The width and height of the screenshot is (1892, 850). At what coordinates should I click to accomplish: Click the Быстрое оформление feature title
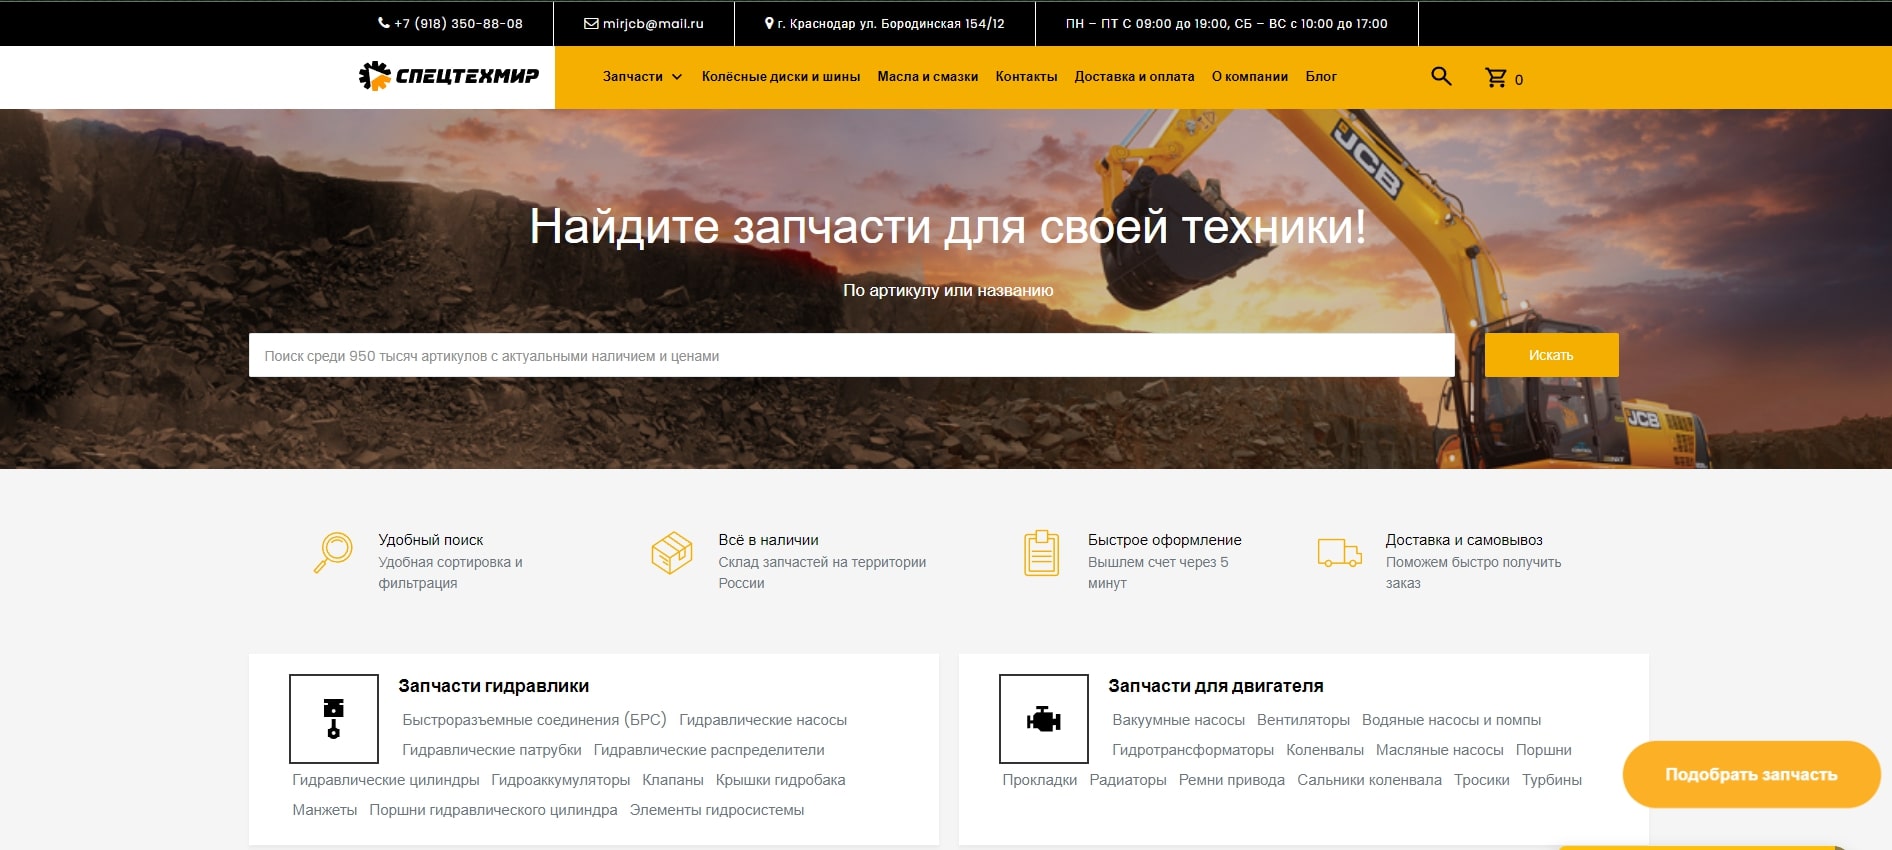click(1165, 540)
